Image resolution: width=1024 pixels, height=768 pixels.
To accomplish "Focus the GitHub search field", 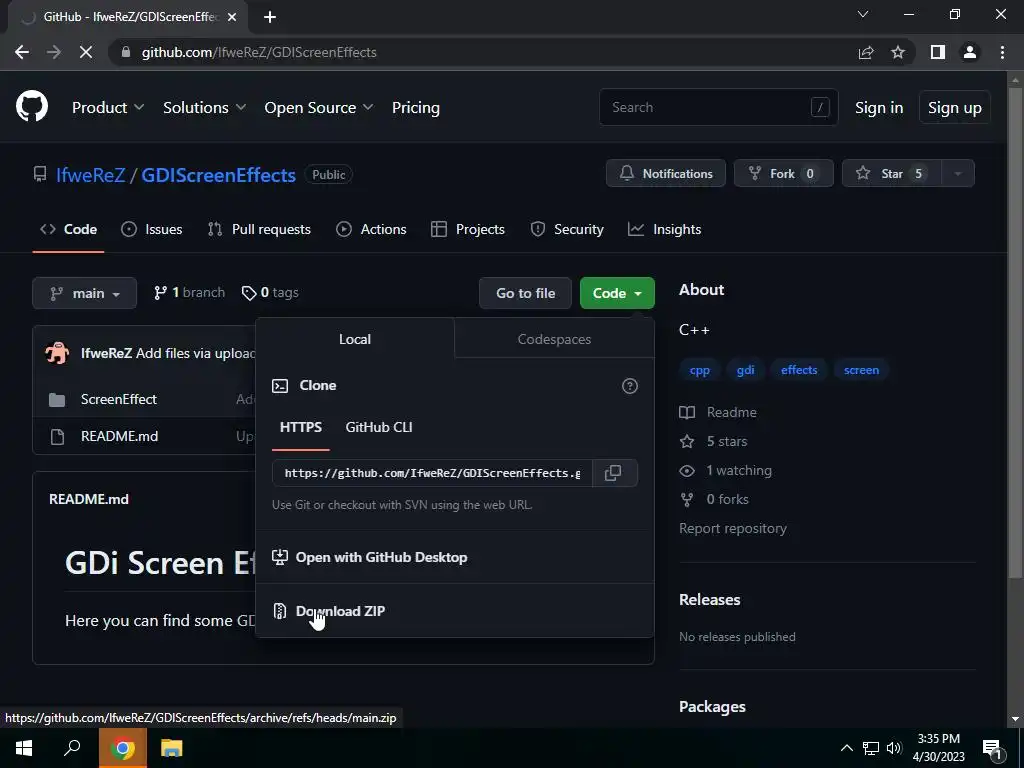I will tap(718, 107).
